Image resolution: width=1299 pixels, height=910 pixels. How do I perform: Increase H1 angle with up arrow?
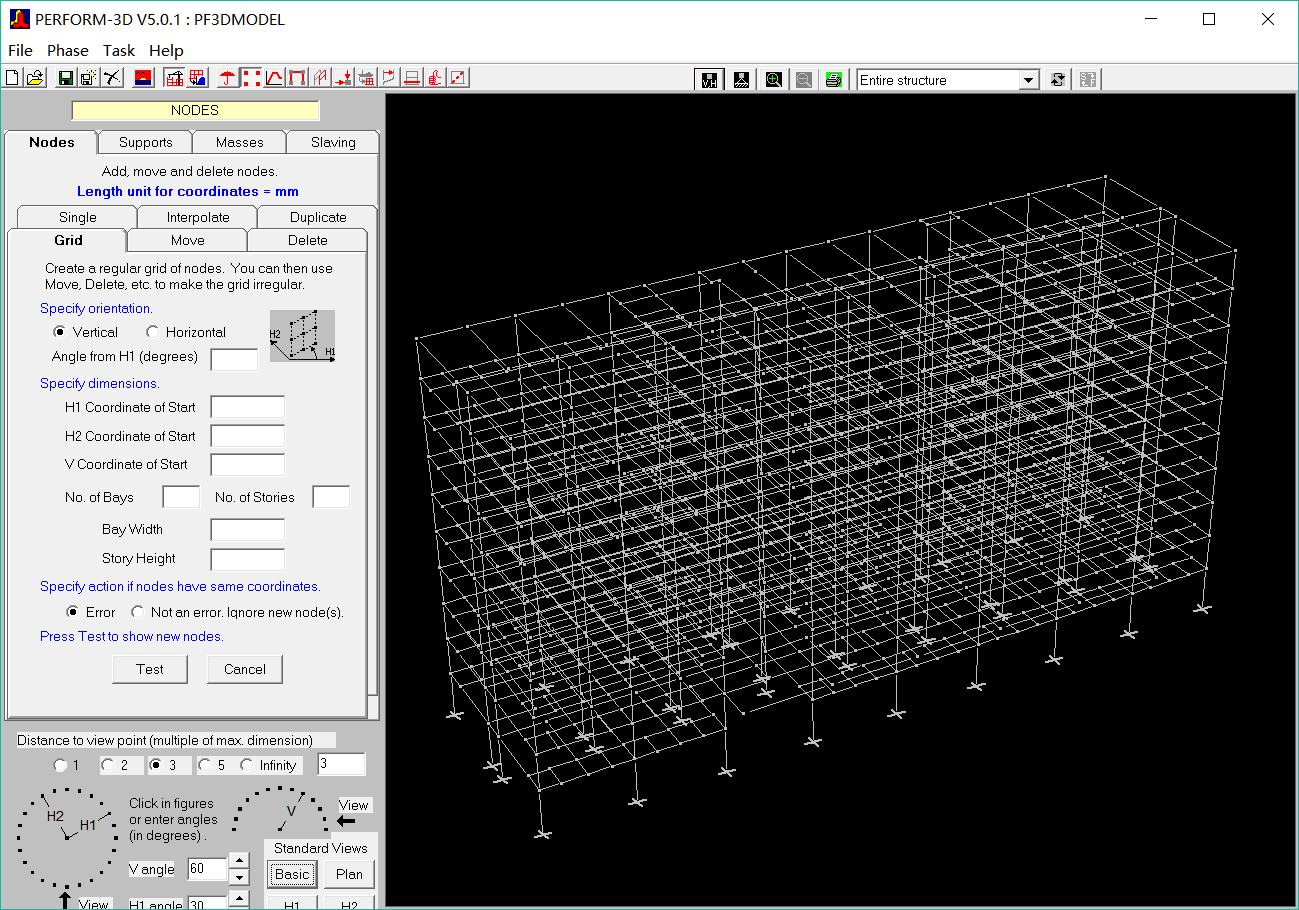pos(238,898)
